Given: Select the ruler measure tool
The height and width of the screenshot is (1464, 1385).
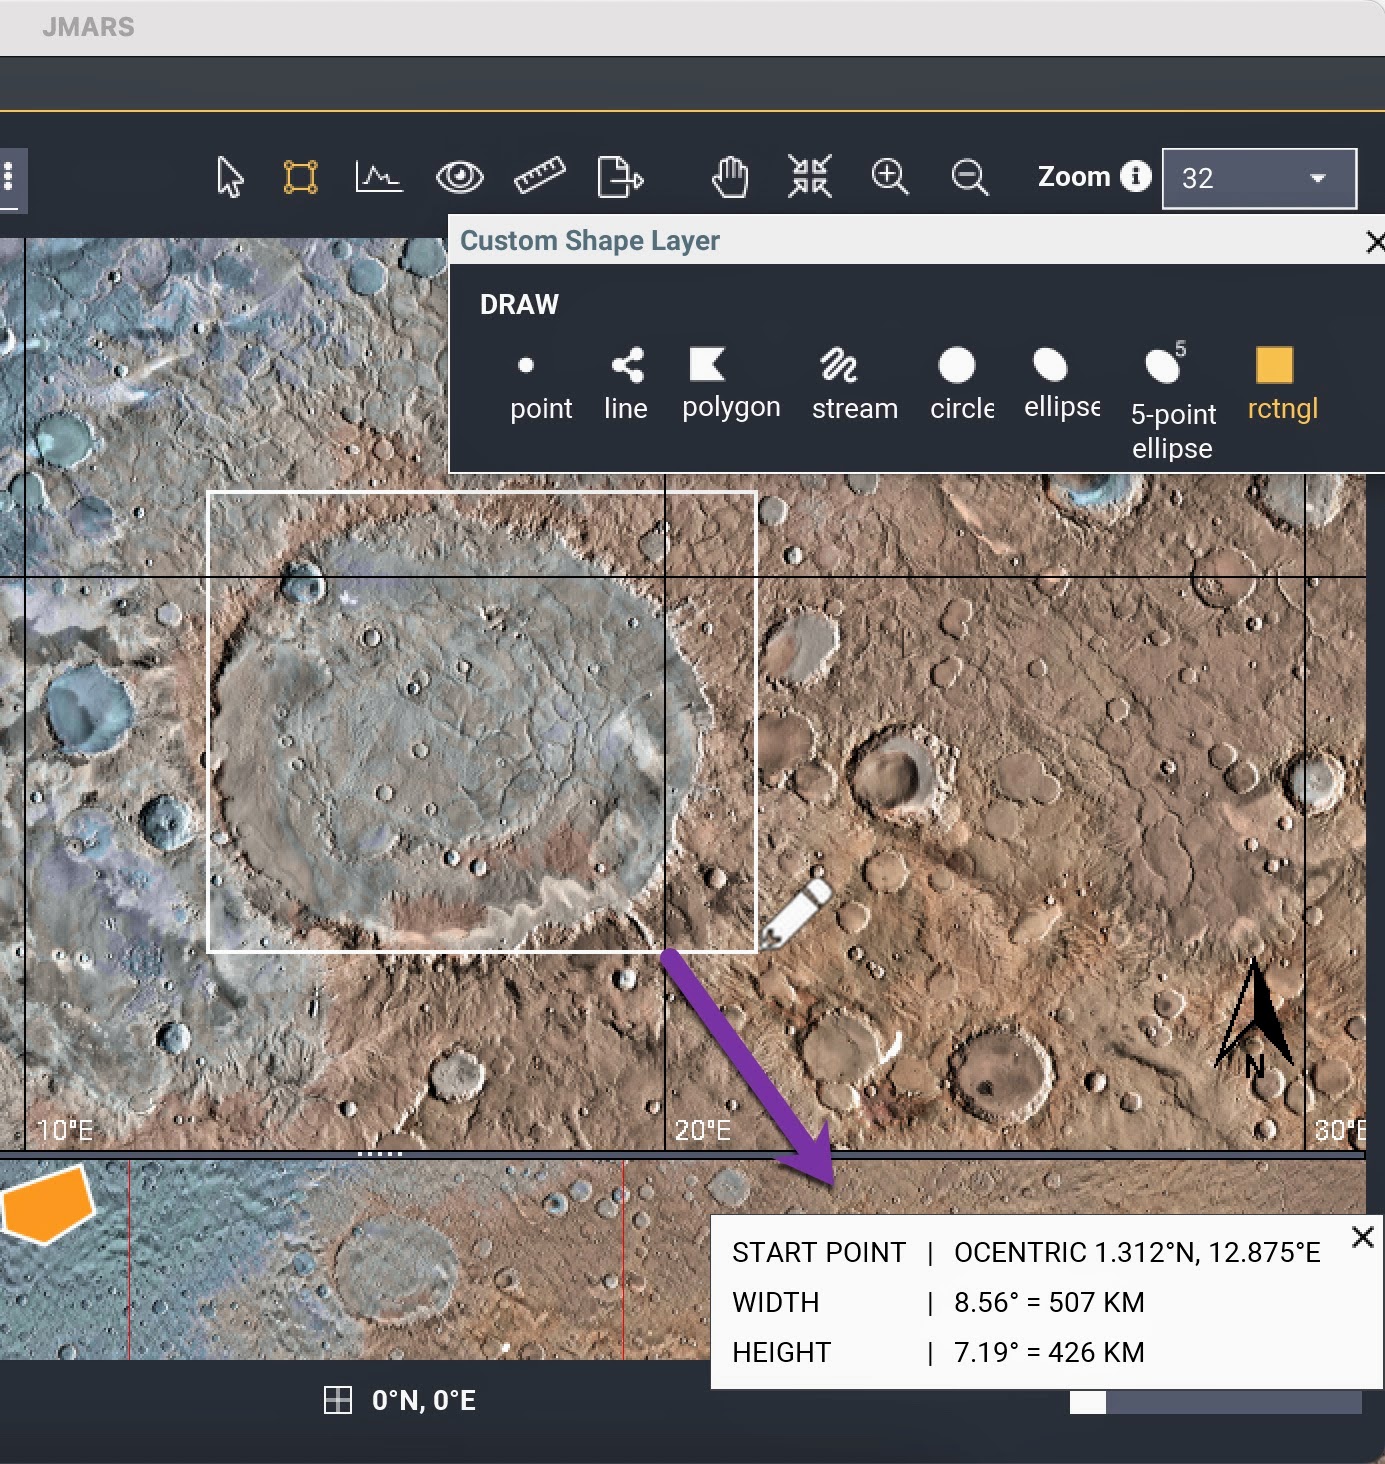Looking at the screenshot, I should pyautogui.click(x=539, y=177).
